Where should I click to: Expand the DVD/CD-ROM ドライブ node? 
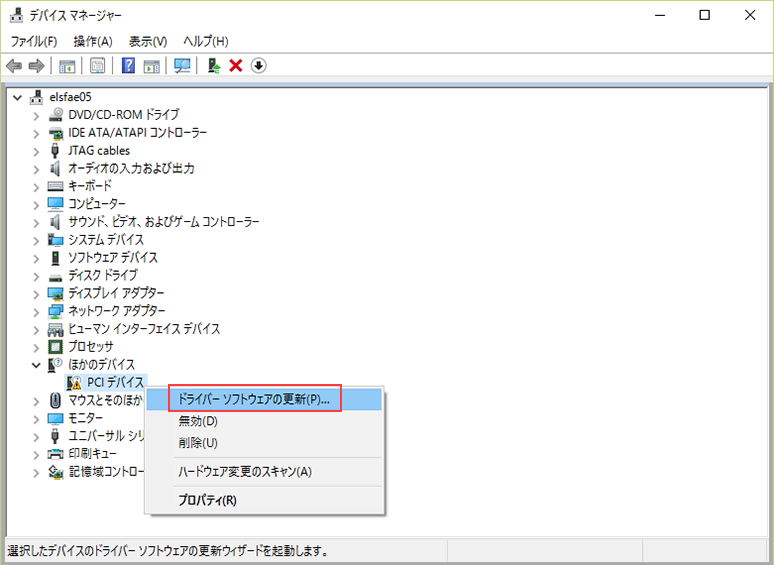36,115
